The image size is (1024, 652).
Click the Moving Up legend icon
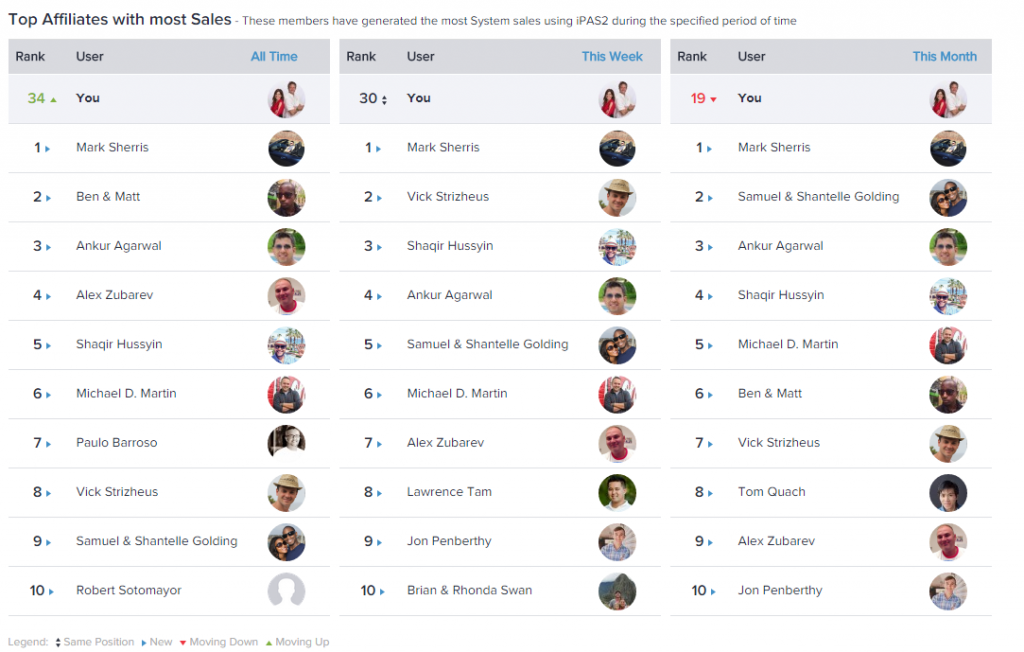pos(268,643)
